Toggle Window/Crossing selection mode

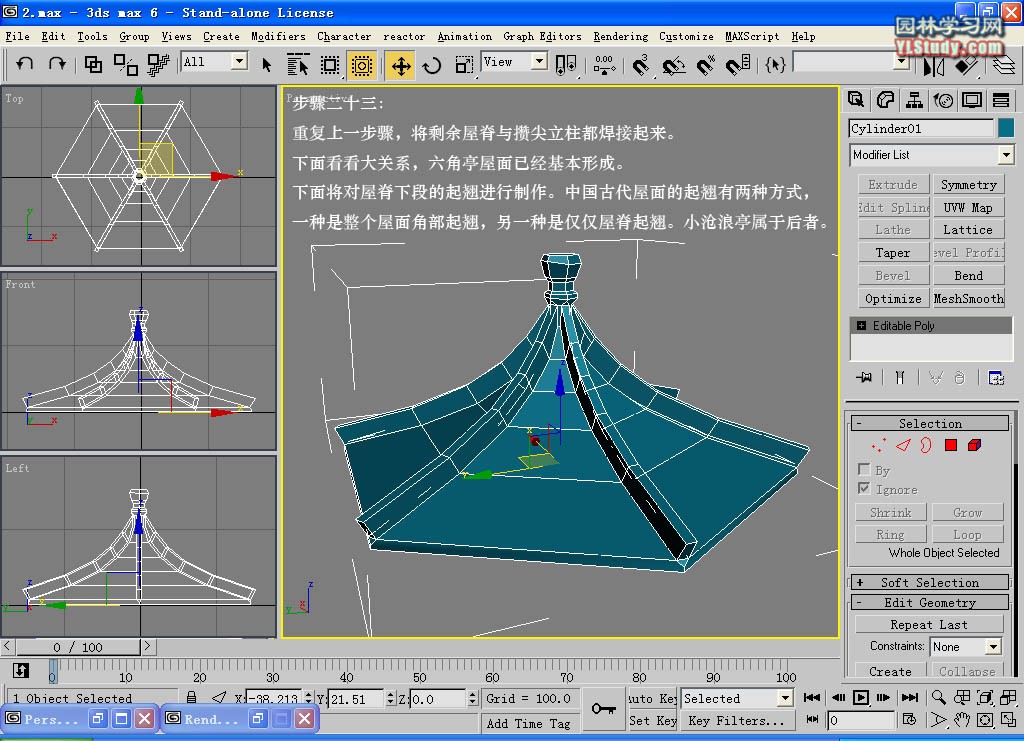[x=361, y=65]
